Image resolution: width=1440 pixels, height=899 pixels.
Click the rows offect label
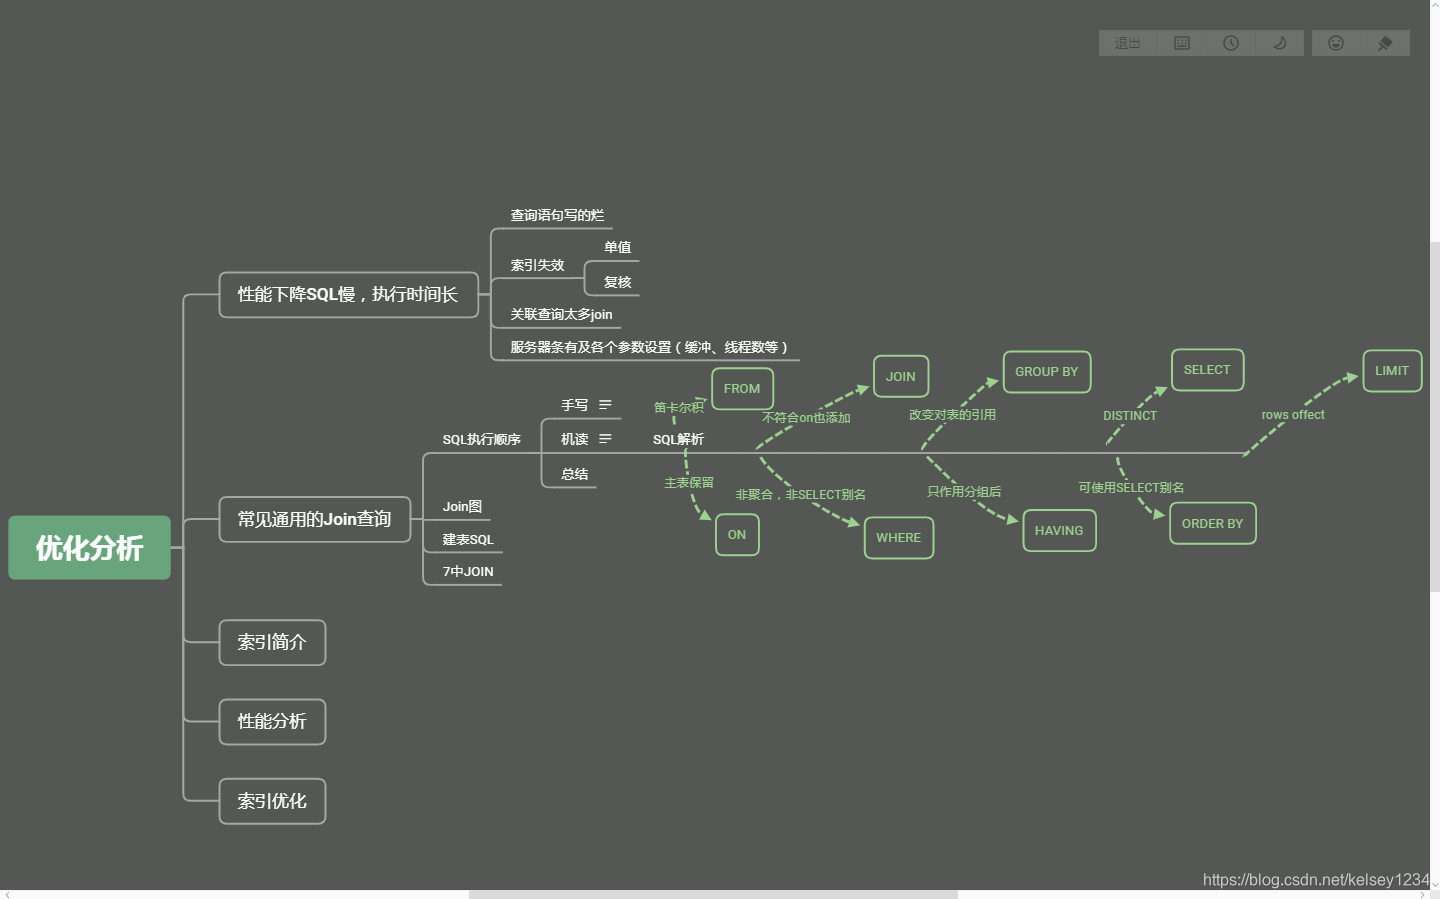[1293, 415]
